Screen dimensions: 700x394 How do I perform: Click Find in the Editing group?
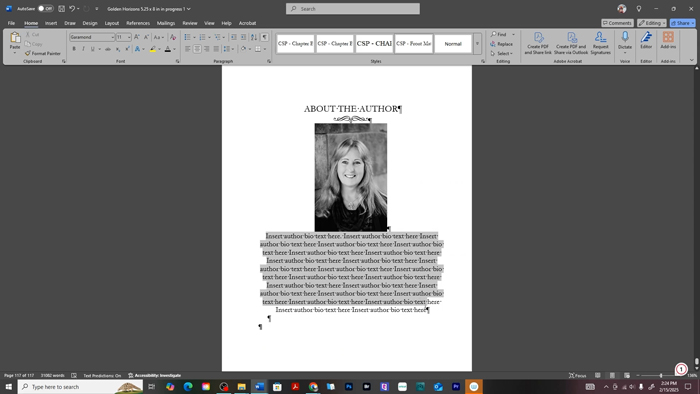[x=499, y=34]
